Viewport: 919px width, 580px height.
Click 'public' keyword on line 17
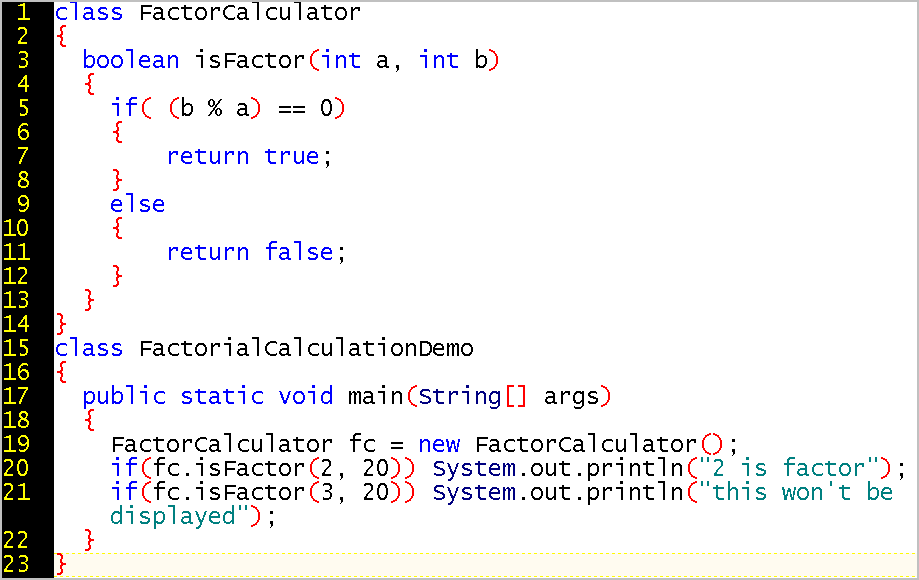(x=124, y=396)
